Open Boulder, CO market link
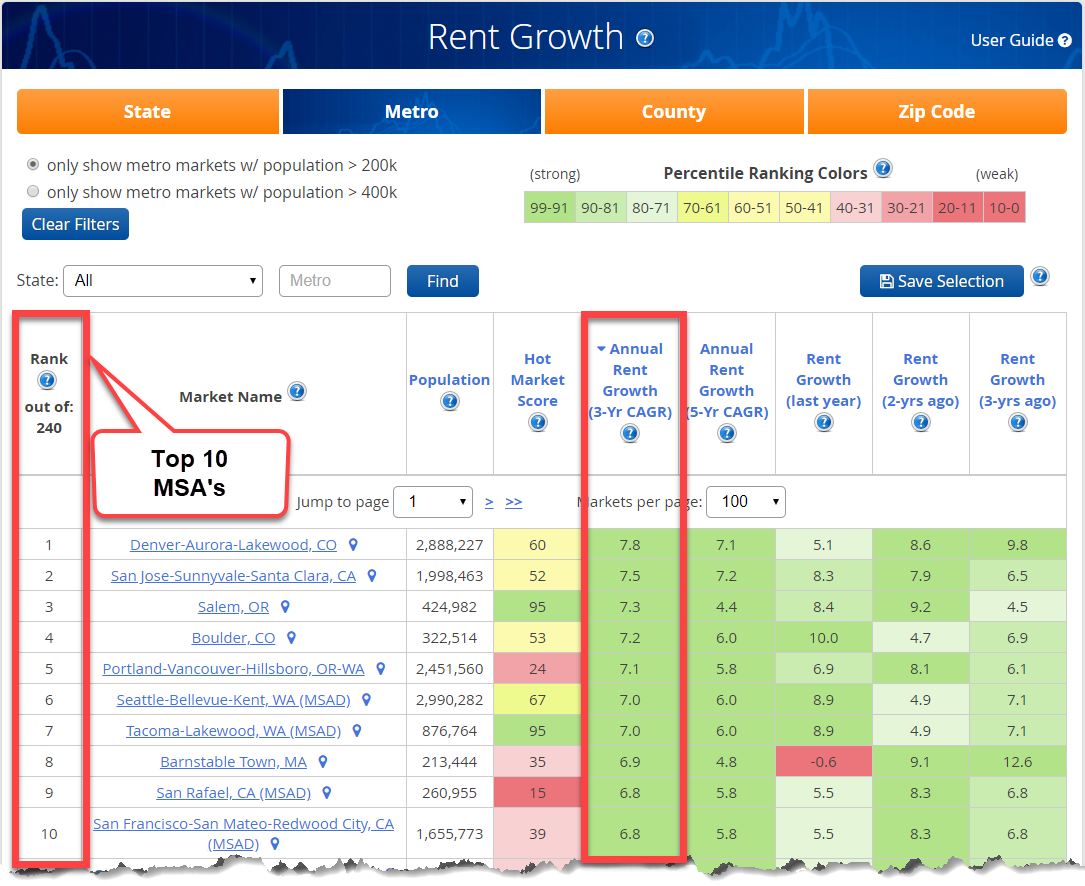 click(x=233, y=638)
